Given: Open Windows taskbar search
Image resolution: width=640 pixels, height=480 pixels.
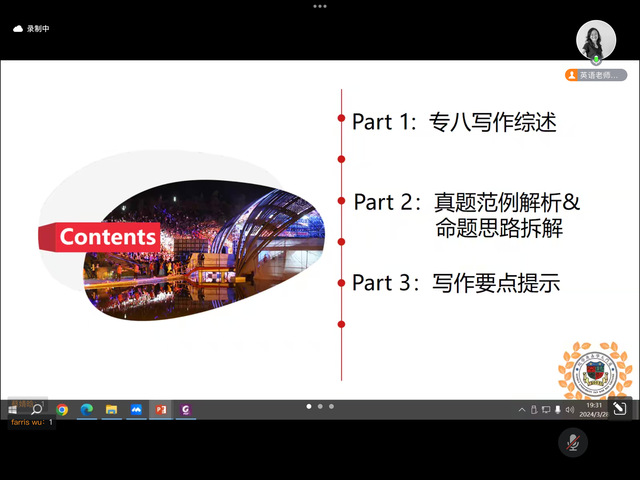Looking at the screenshot, I should point(37,409).
